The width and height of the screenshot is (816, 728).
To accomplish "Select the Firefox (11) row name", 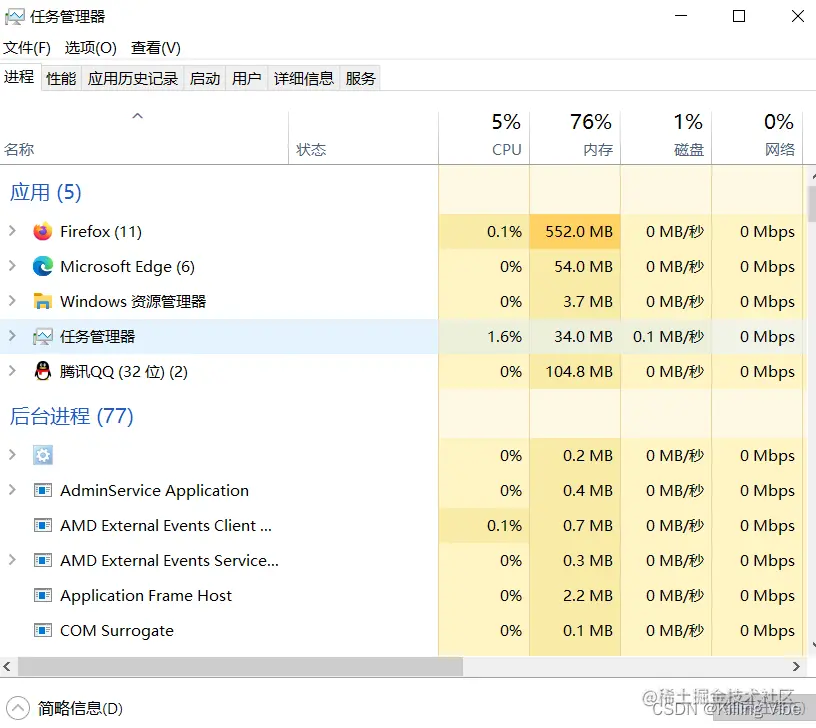I will pyautogui.click(x=101, y=232).
